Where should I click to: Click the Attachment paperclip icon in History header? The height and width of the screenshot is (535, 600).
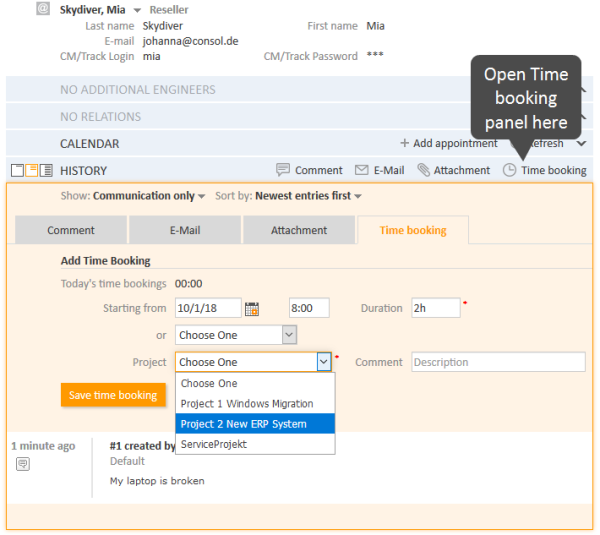[x=423, y=170]
